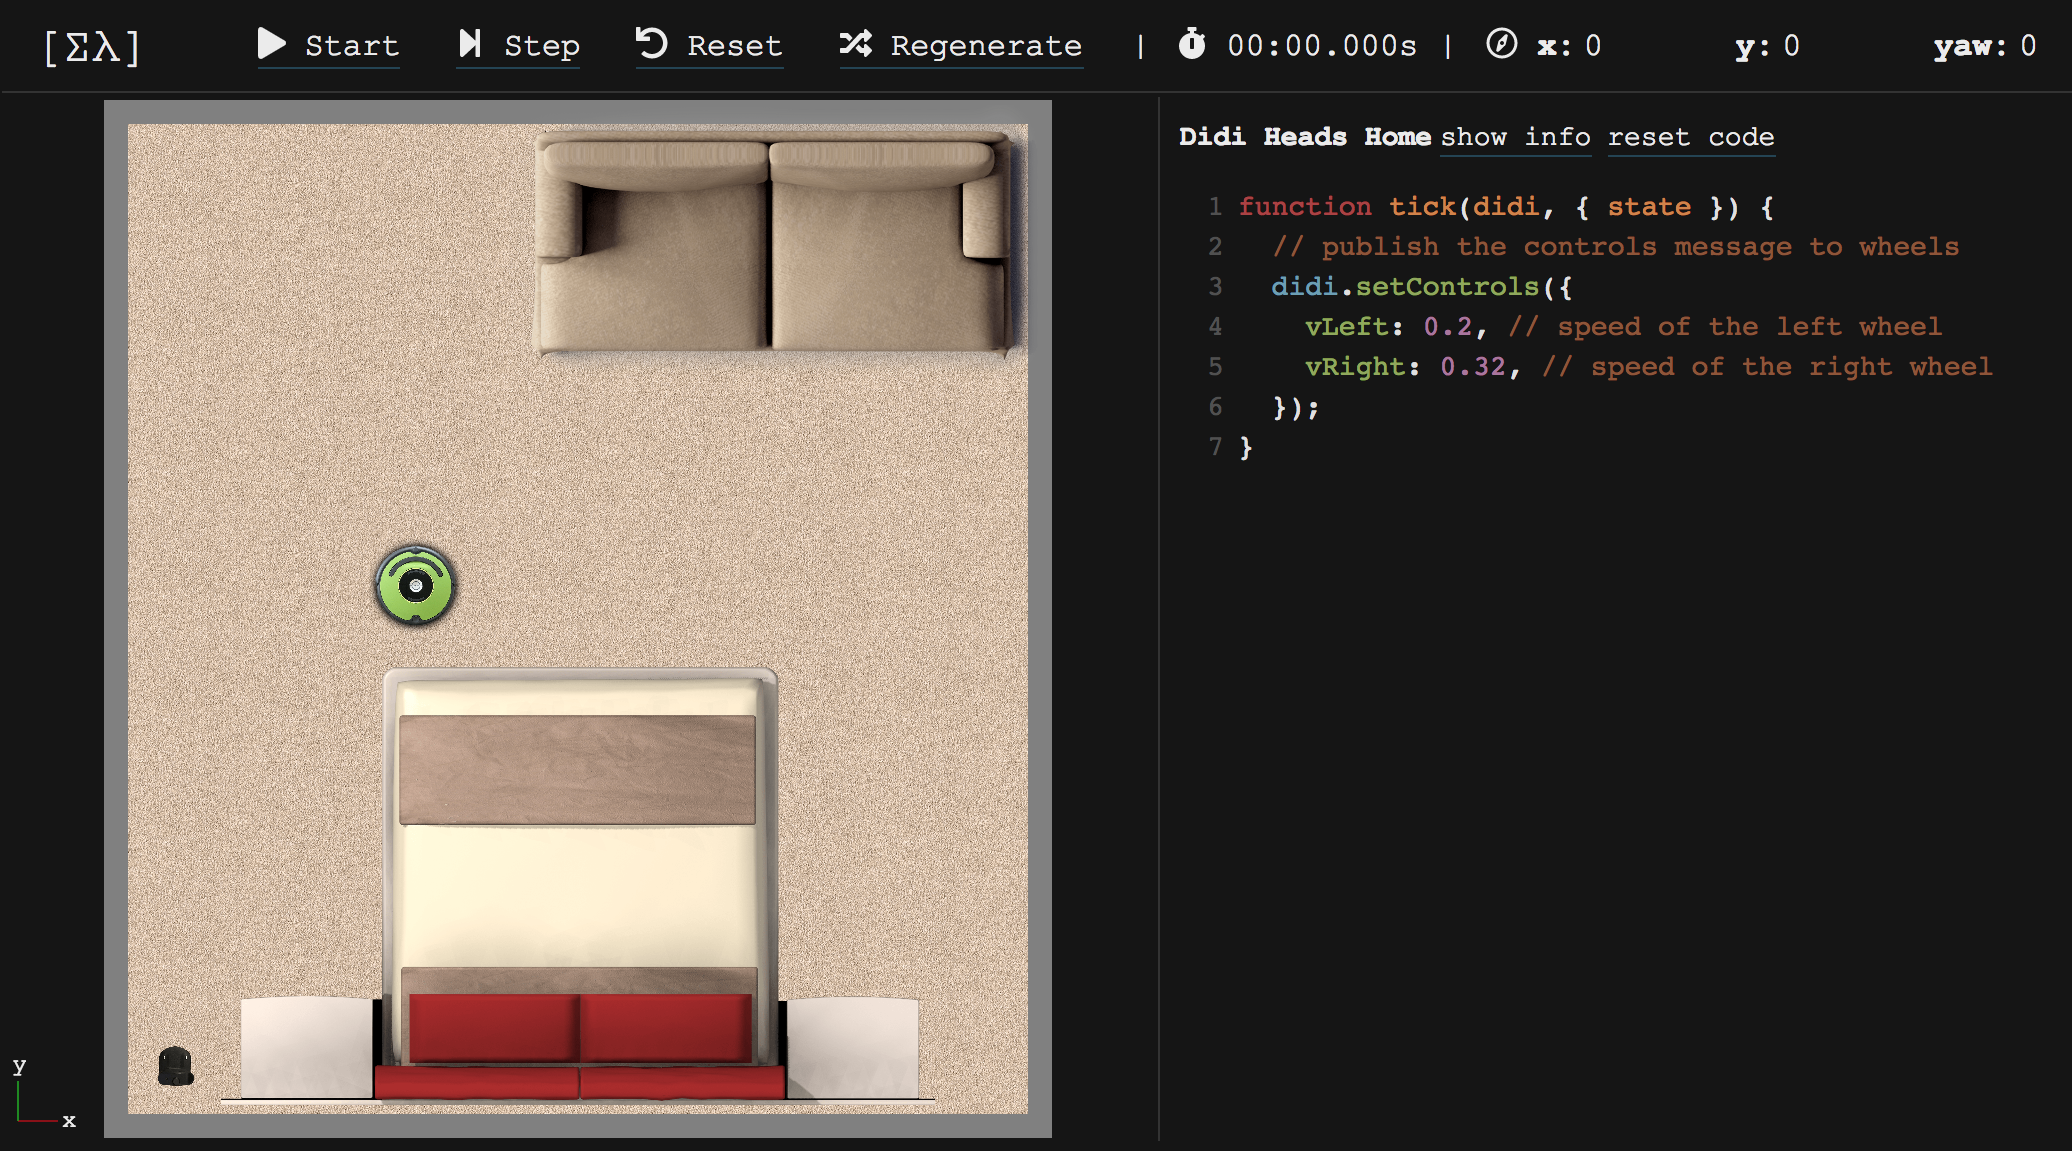Open the show info link
This screenshot has width=2072, height=1151.
click(1515, 137)
